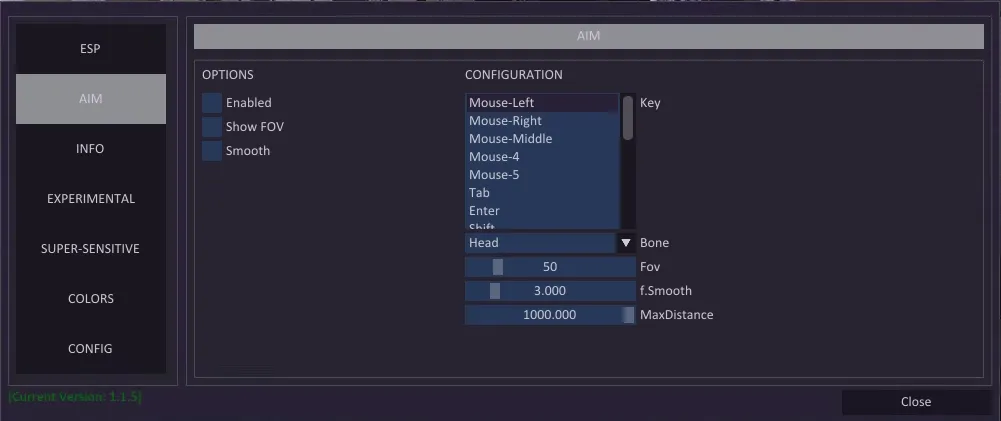Check the Smooth option
The width and height of the screenshot is (1001, 421).
212,151
